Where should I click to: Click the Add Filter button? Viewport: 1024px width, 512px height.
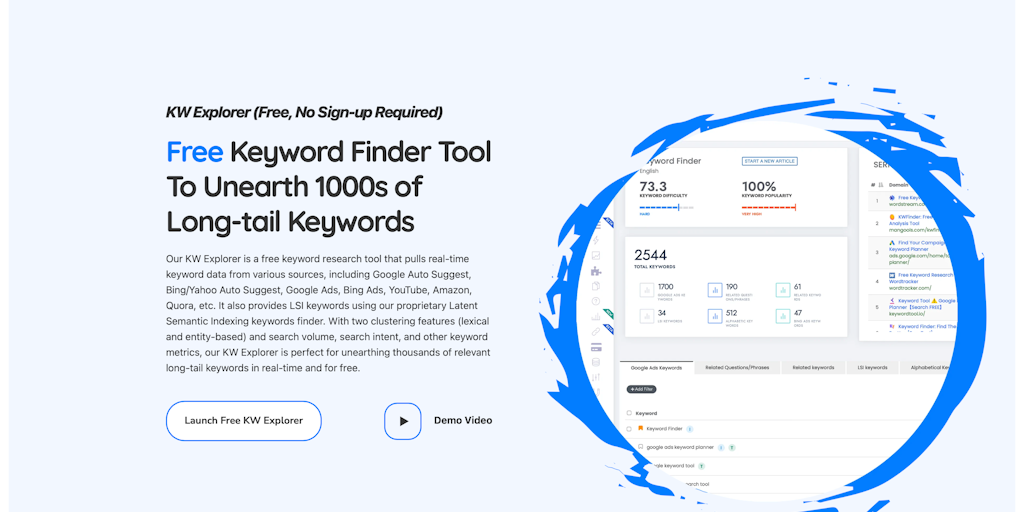(641, 389)
